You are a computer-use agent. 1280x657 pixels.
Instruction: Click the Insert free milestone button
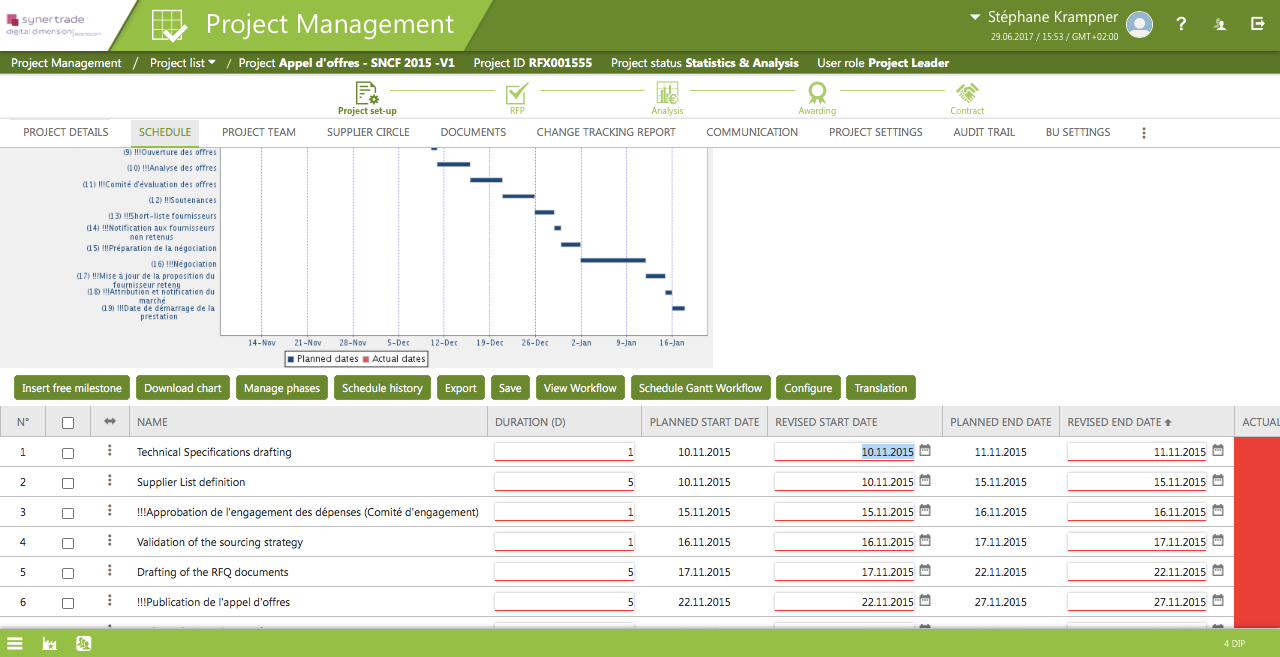tap(71, 387)
